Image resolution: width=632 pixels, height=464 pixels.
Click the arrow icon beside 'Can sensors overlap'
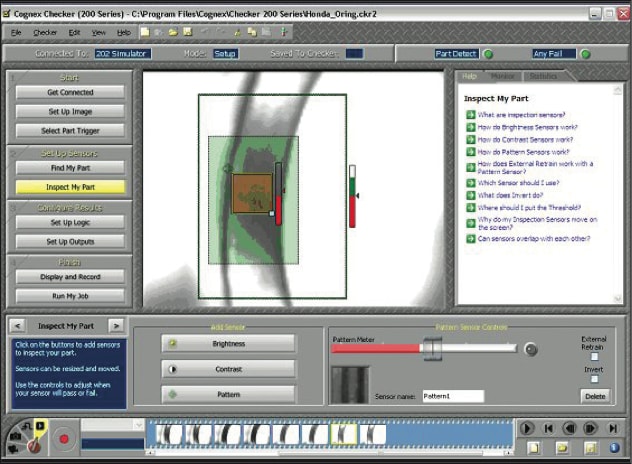click(470, 239)
